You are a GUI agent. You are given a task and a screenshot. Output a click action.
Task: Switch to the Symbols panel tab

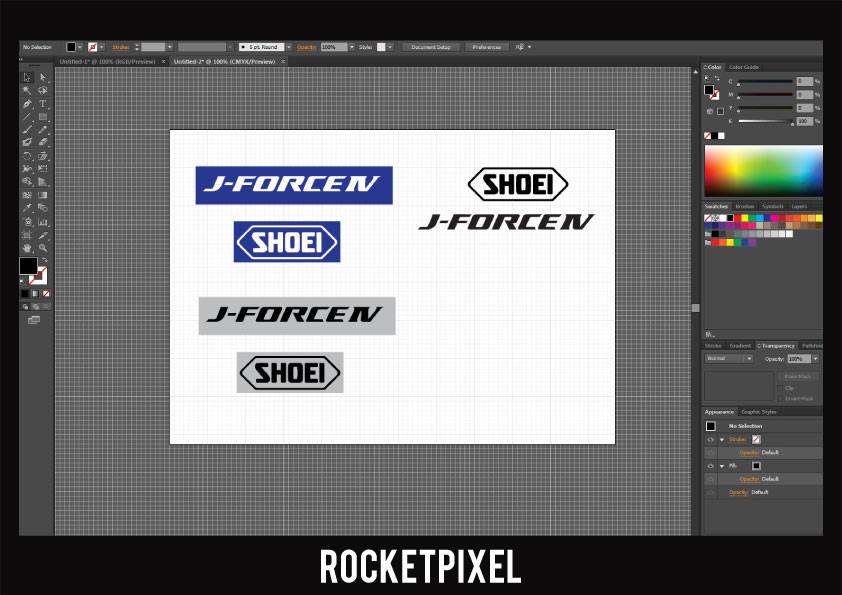pyautogui.click(x=773, y=207)
